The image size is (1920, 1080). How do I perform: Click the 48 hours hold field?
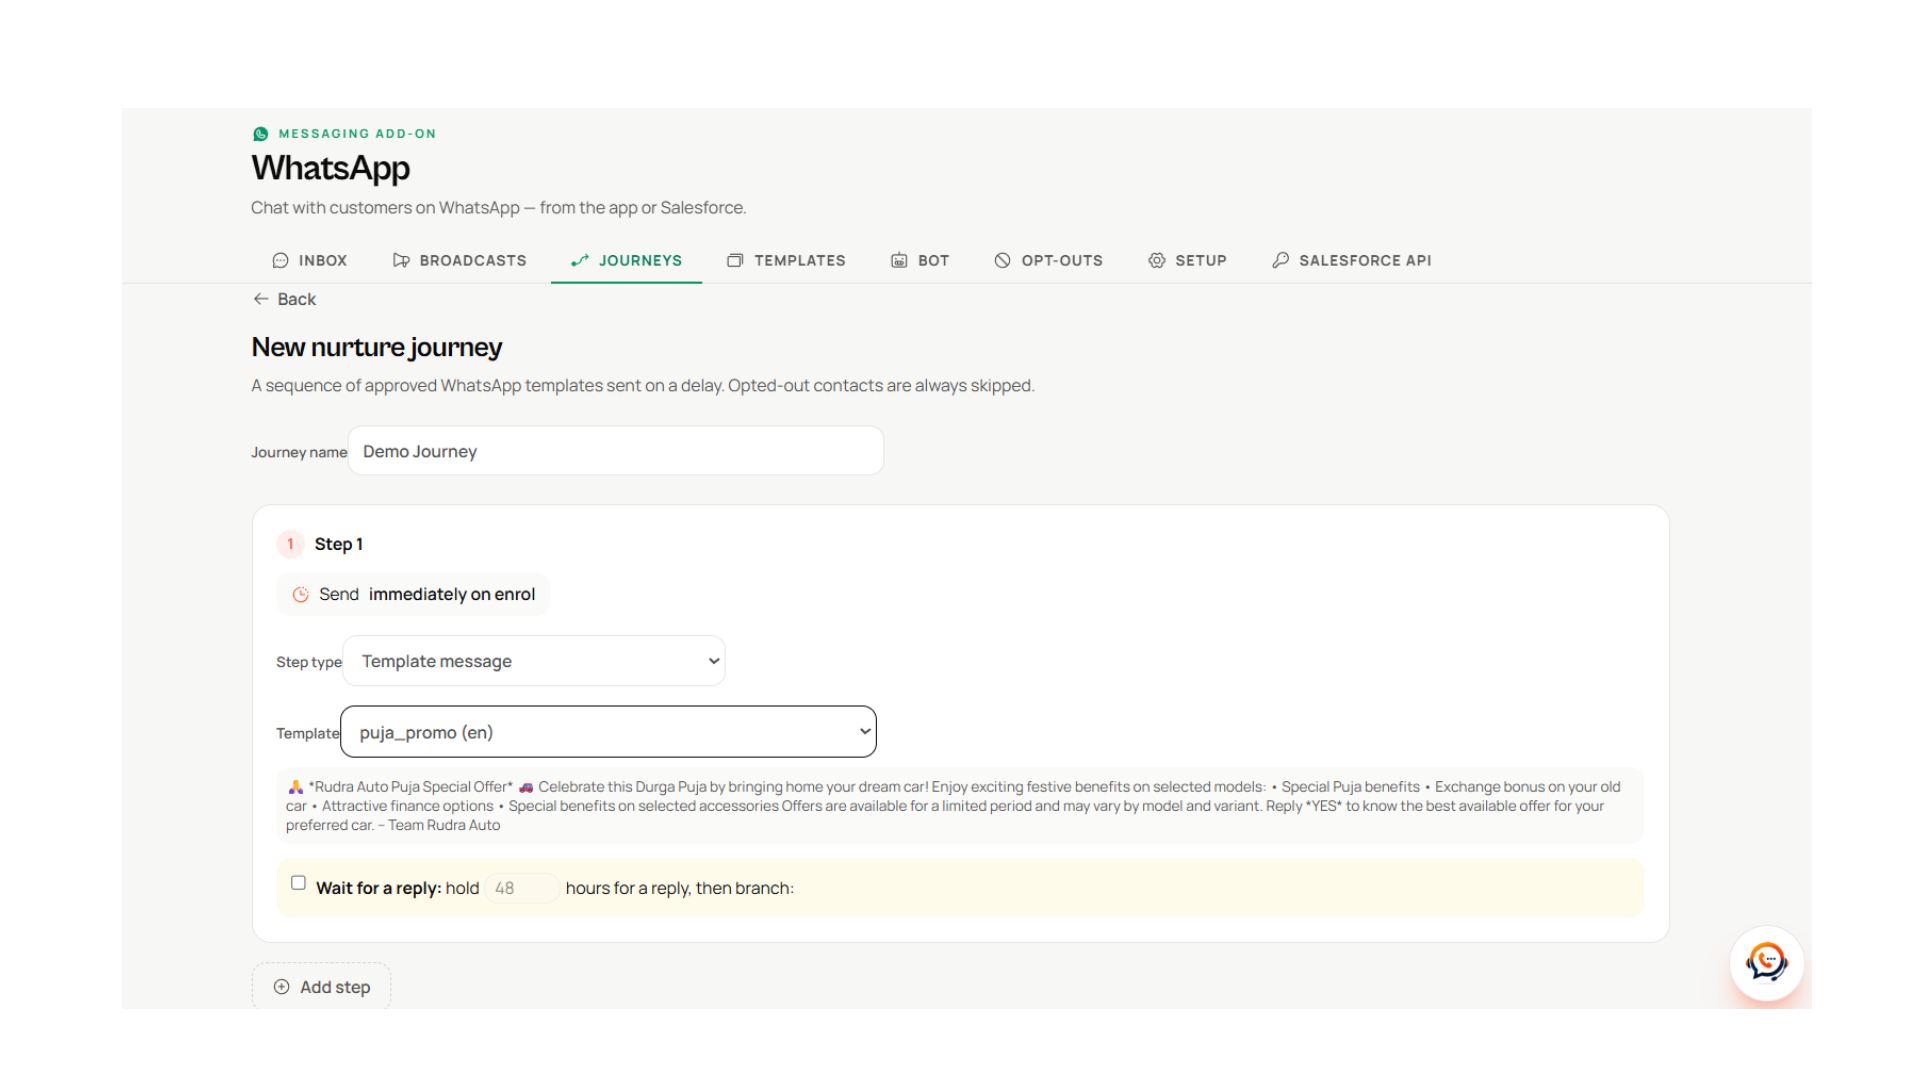pos(522,888)
